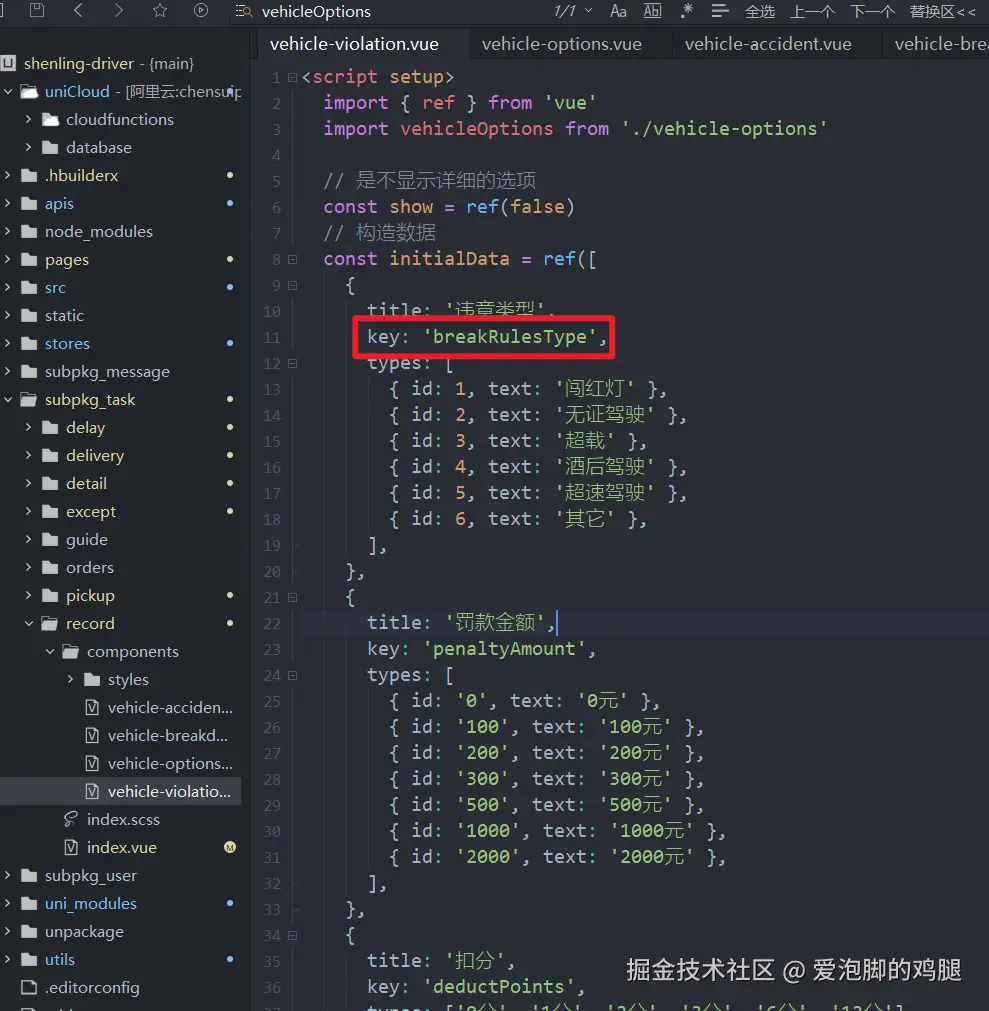Collapse the subpkg_task folder
This screenshot has height=1011, width=989.
pyautogui.click(x=8, y=399)
